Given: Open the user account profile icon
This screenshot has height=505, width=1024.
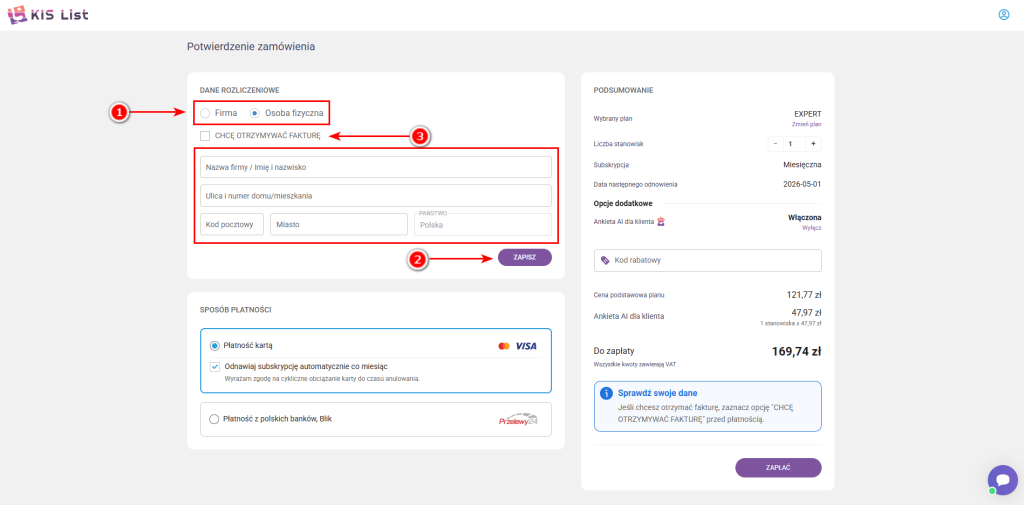Looking at the screenshot, I should (x=1003, y=14).
